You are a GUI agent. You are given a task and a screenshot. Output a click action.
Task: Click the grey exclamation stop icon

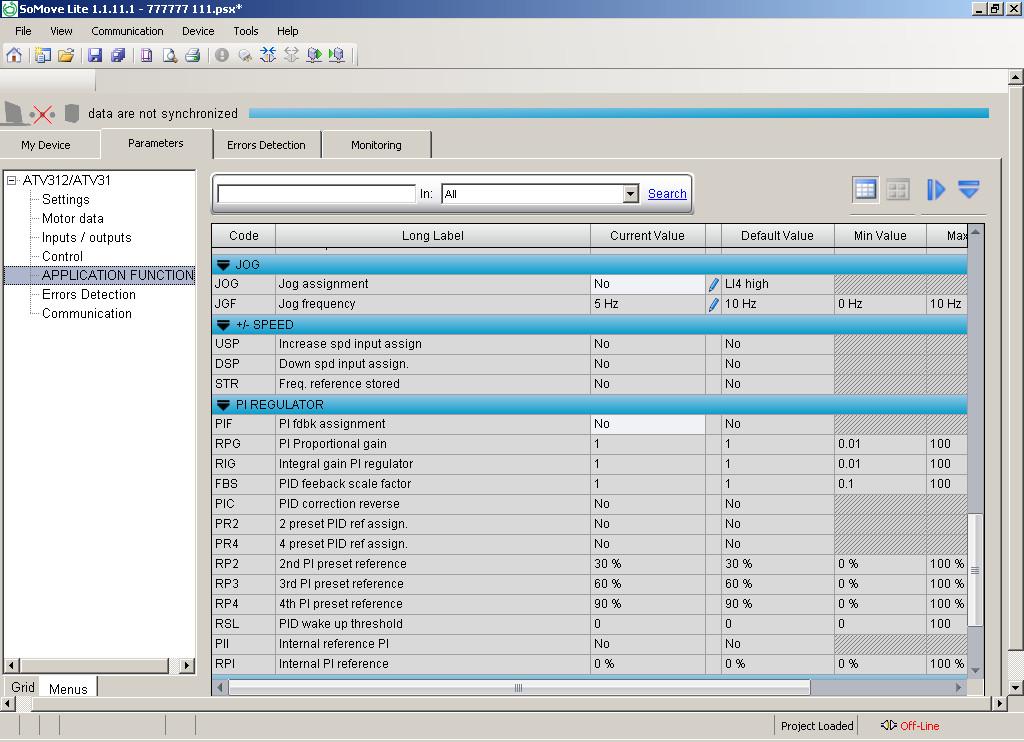point(222,56)
